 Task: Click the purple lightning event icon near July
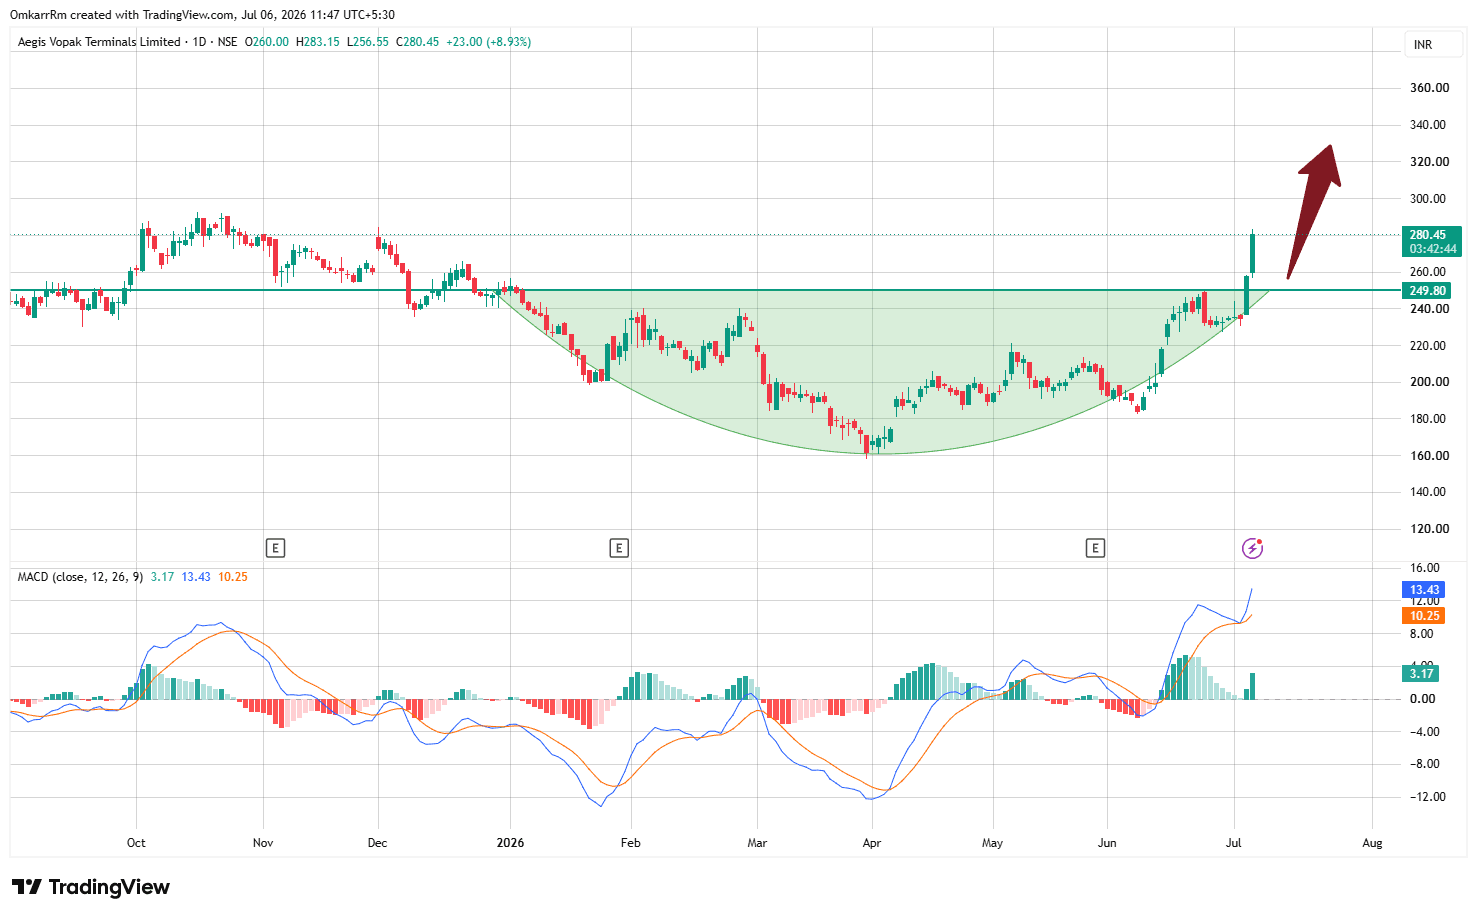point(1252,548)
